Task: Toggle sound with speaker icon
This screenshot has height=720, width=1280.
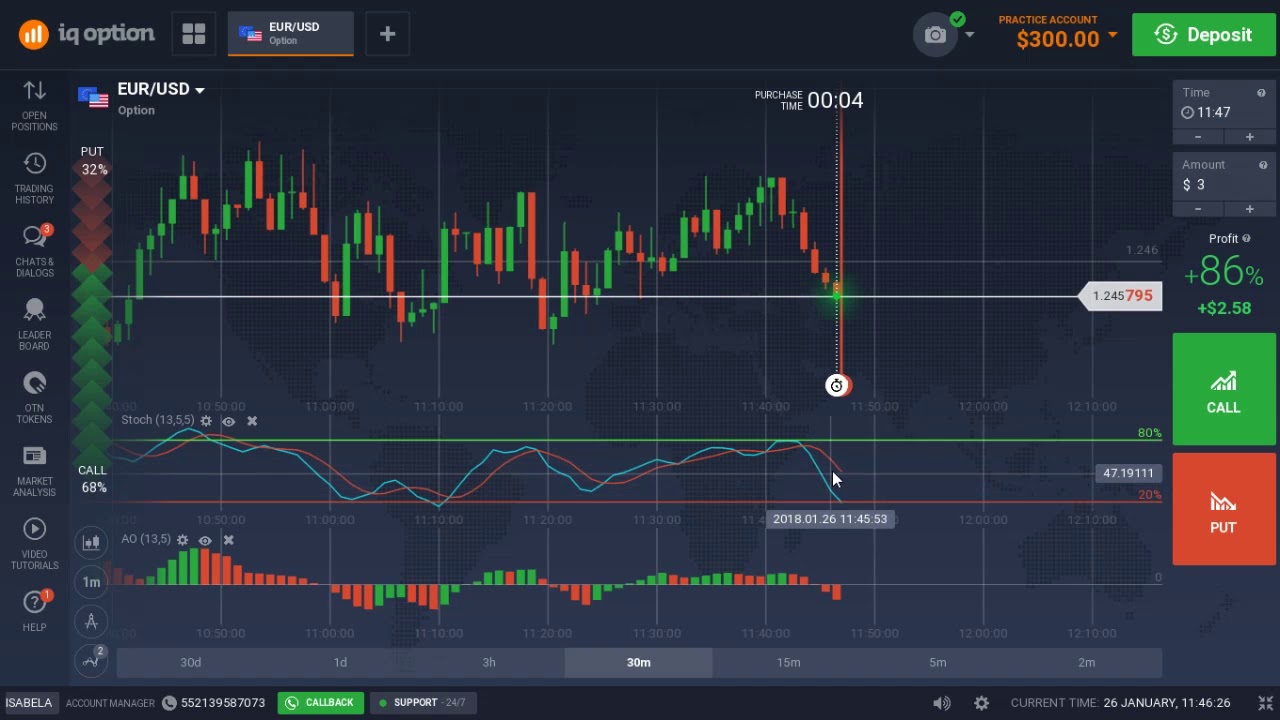Action: point(942,703)
